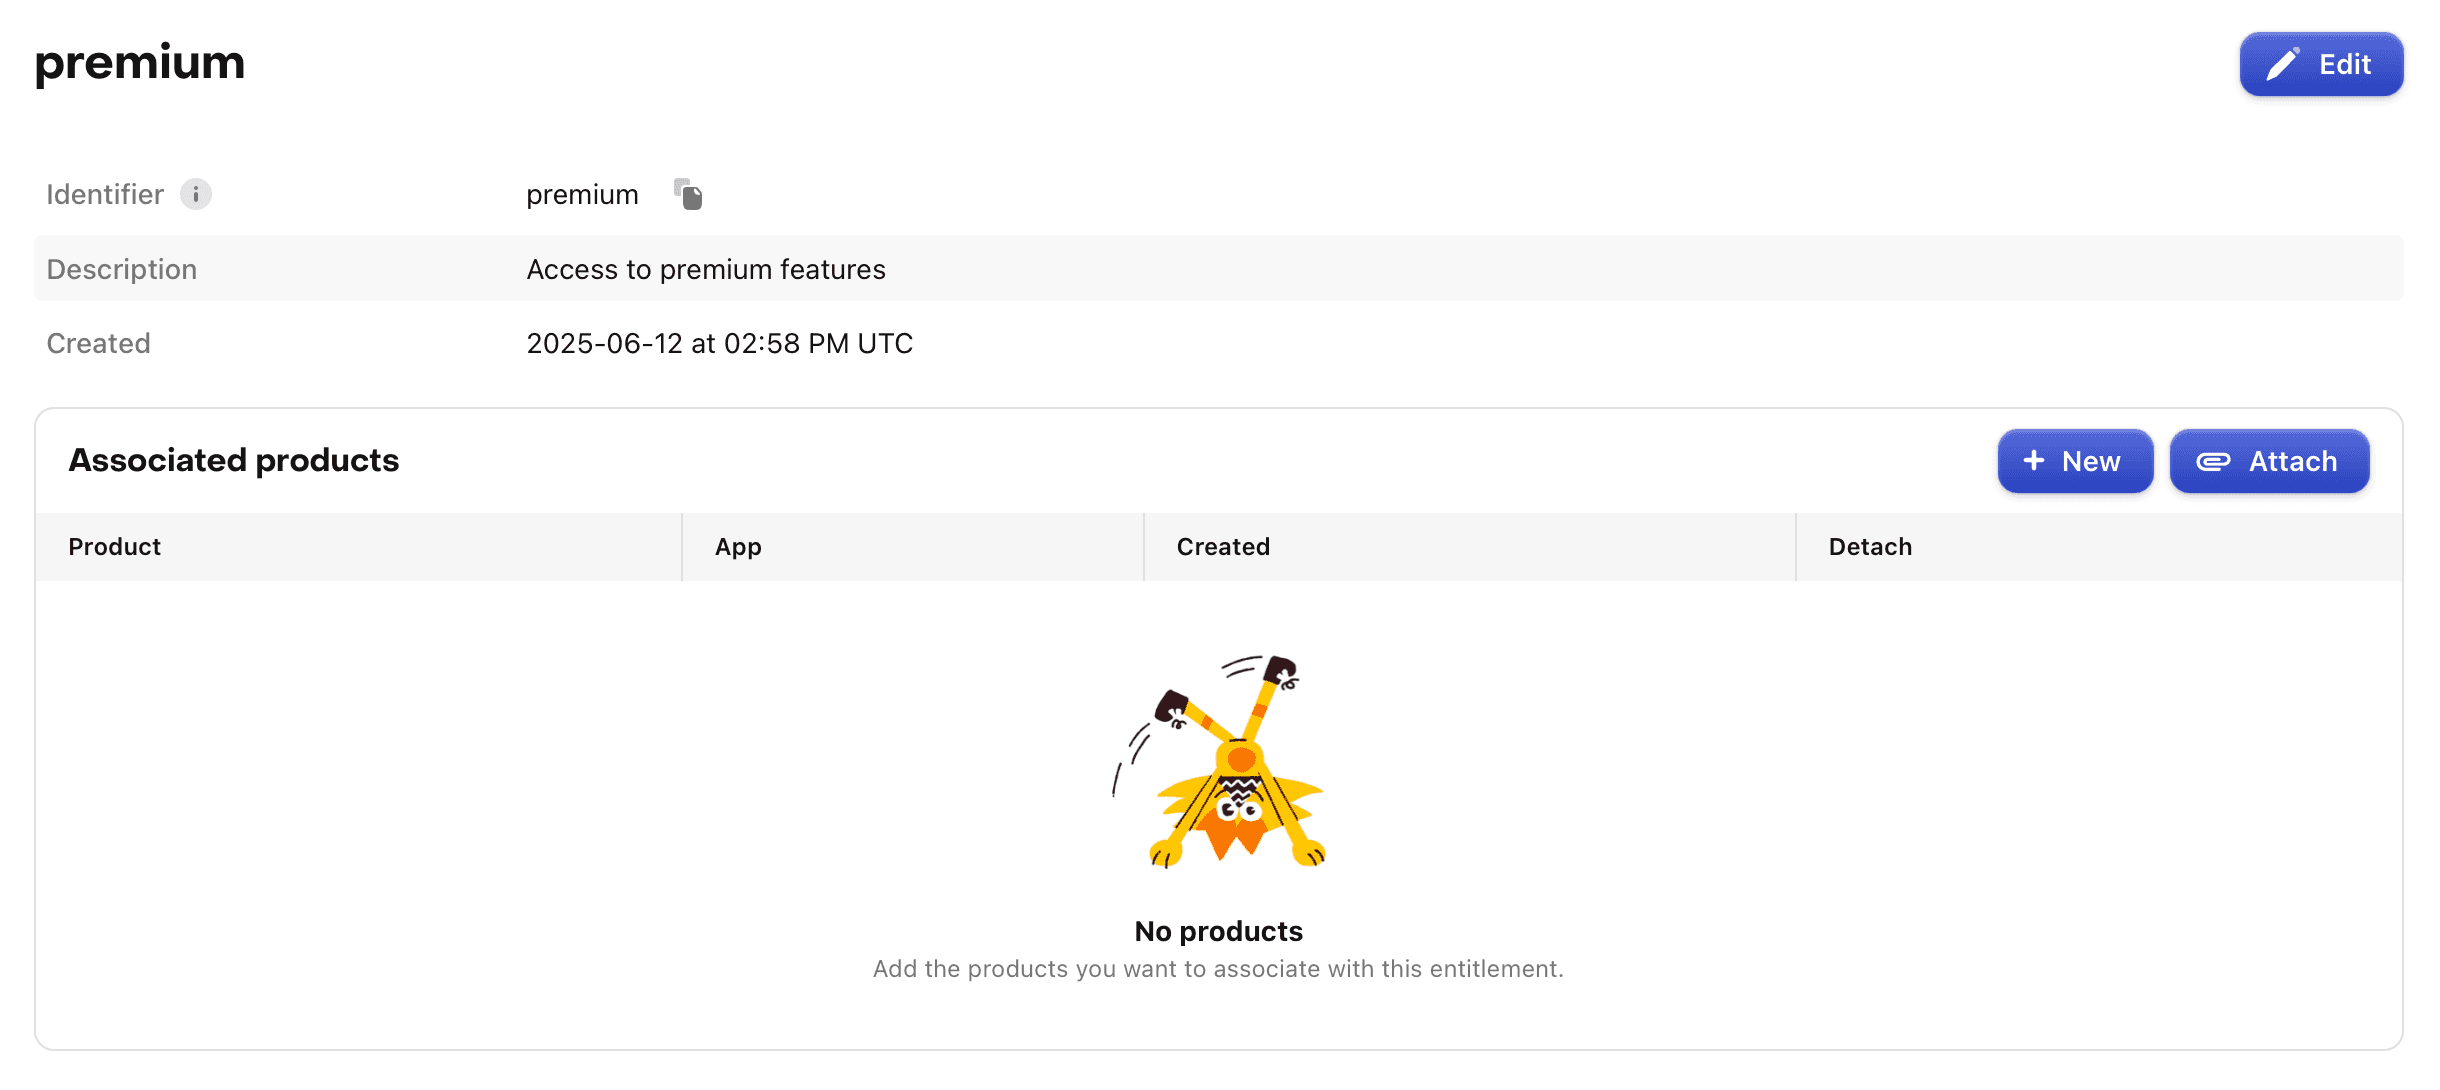Copy the identifier using the copy icon

coord(688,194)
